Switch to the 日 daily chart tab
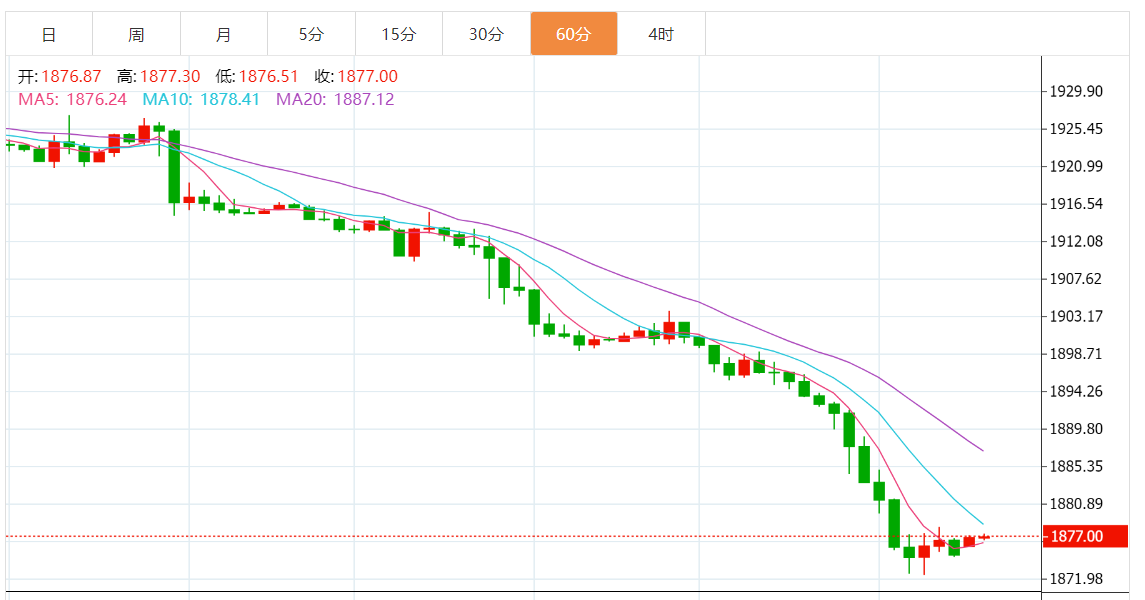 point(49,34)
